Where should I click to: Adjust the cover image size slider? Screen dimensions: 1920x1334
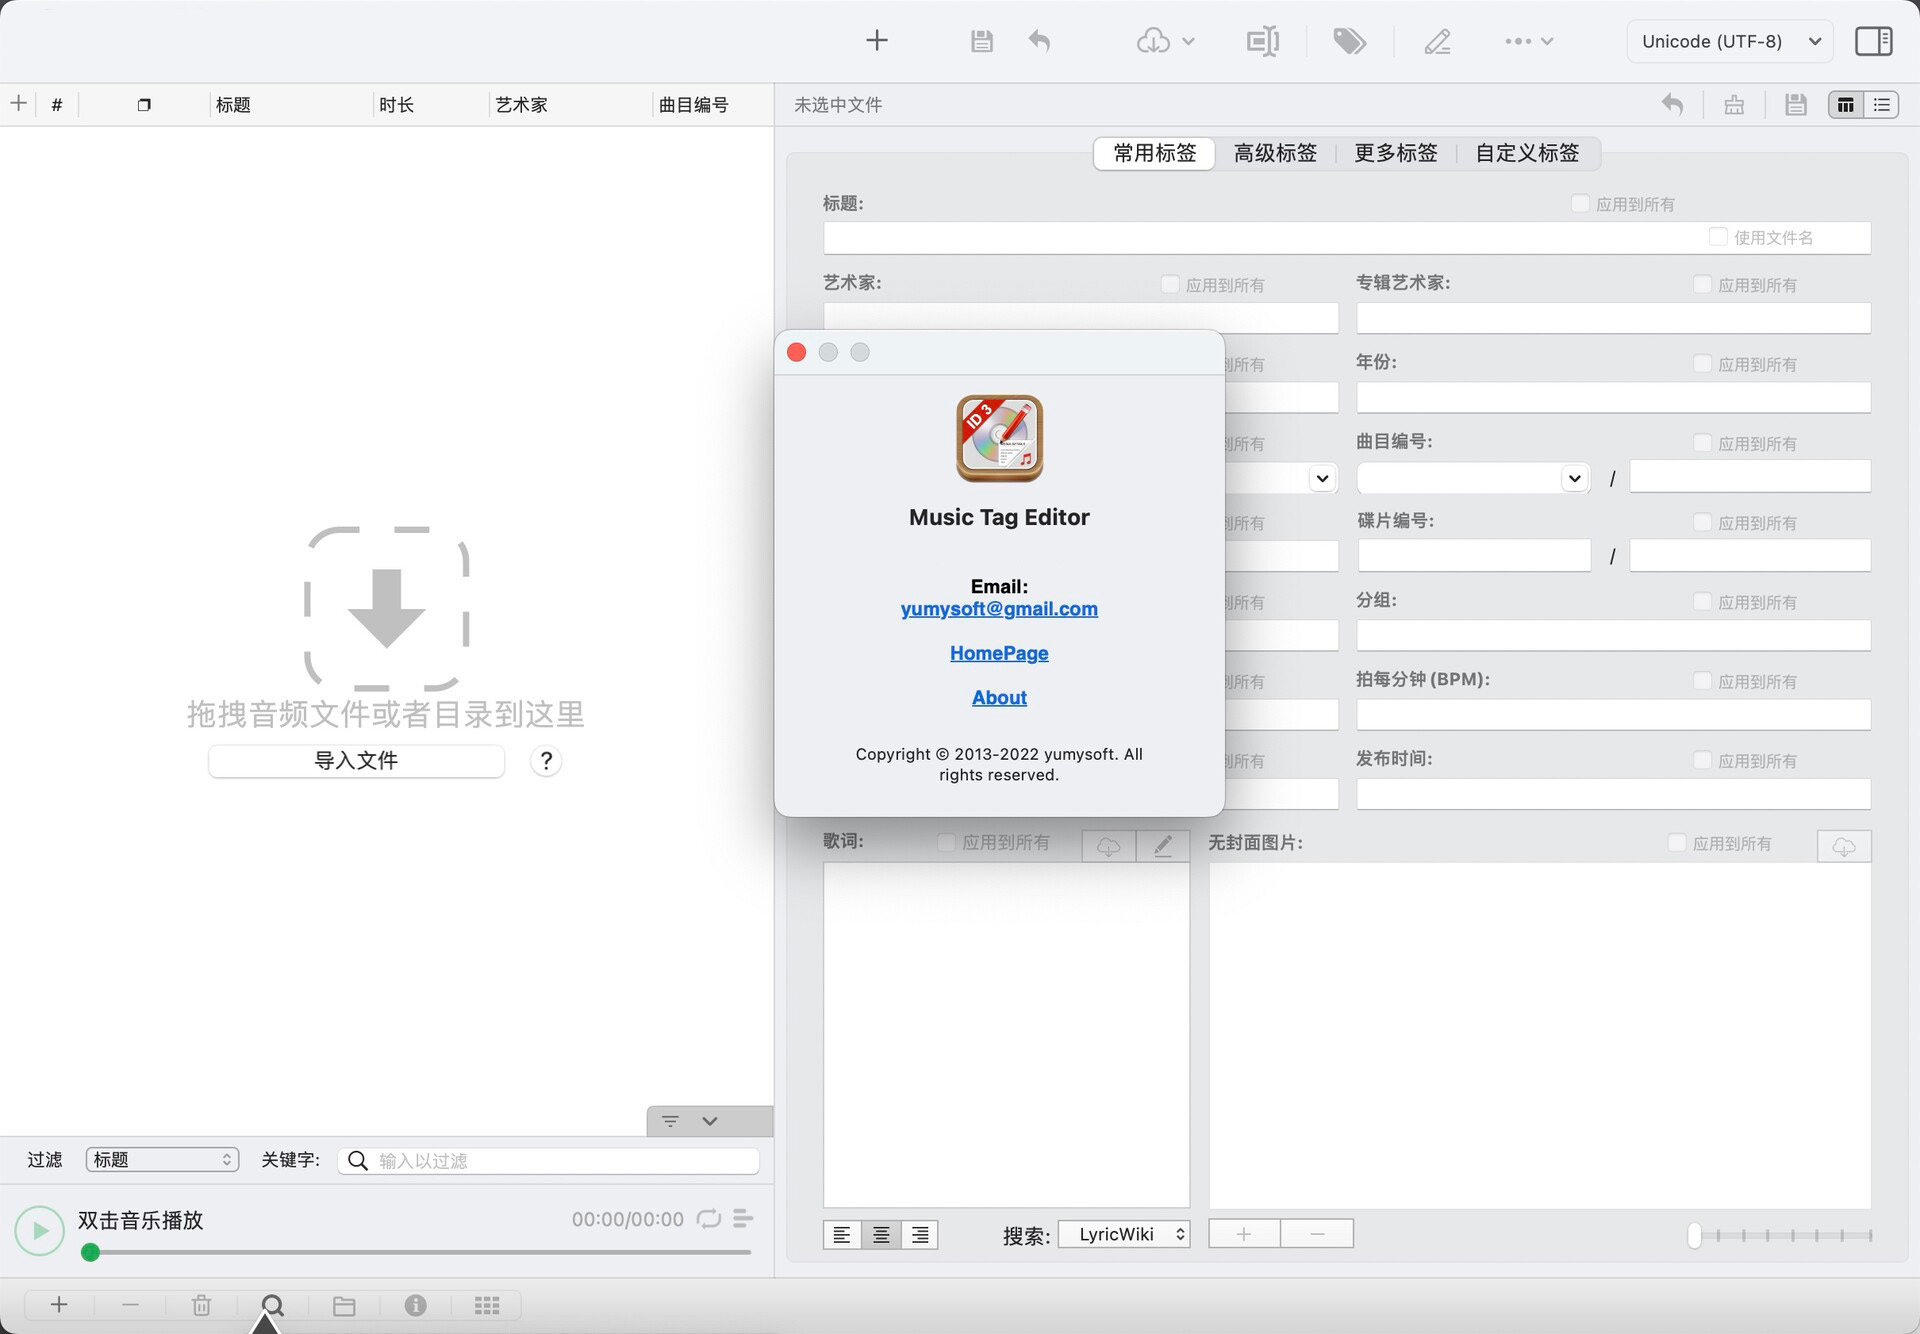[1781, 1235]
